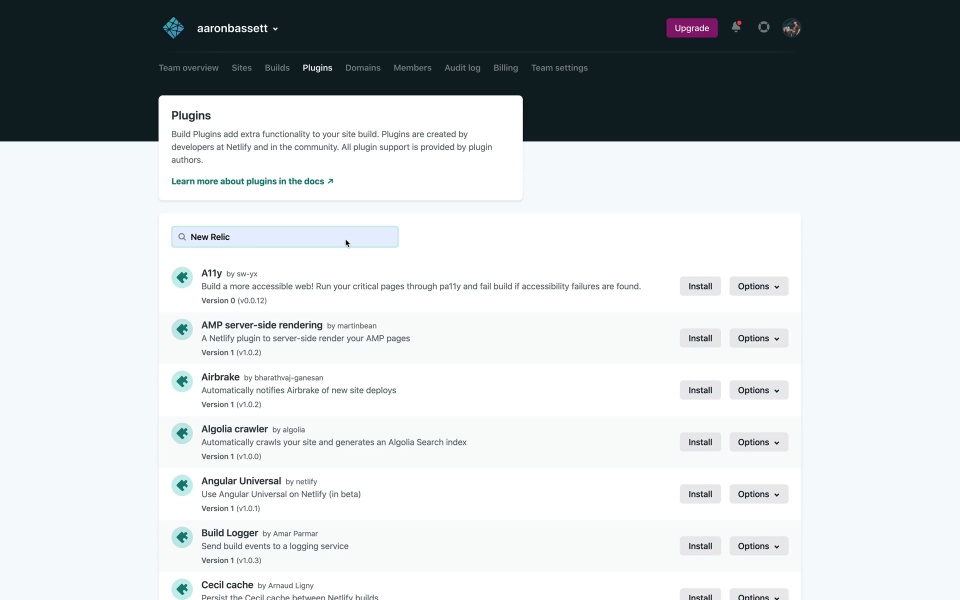Click the search magnifier icon

tap(182, 237)
